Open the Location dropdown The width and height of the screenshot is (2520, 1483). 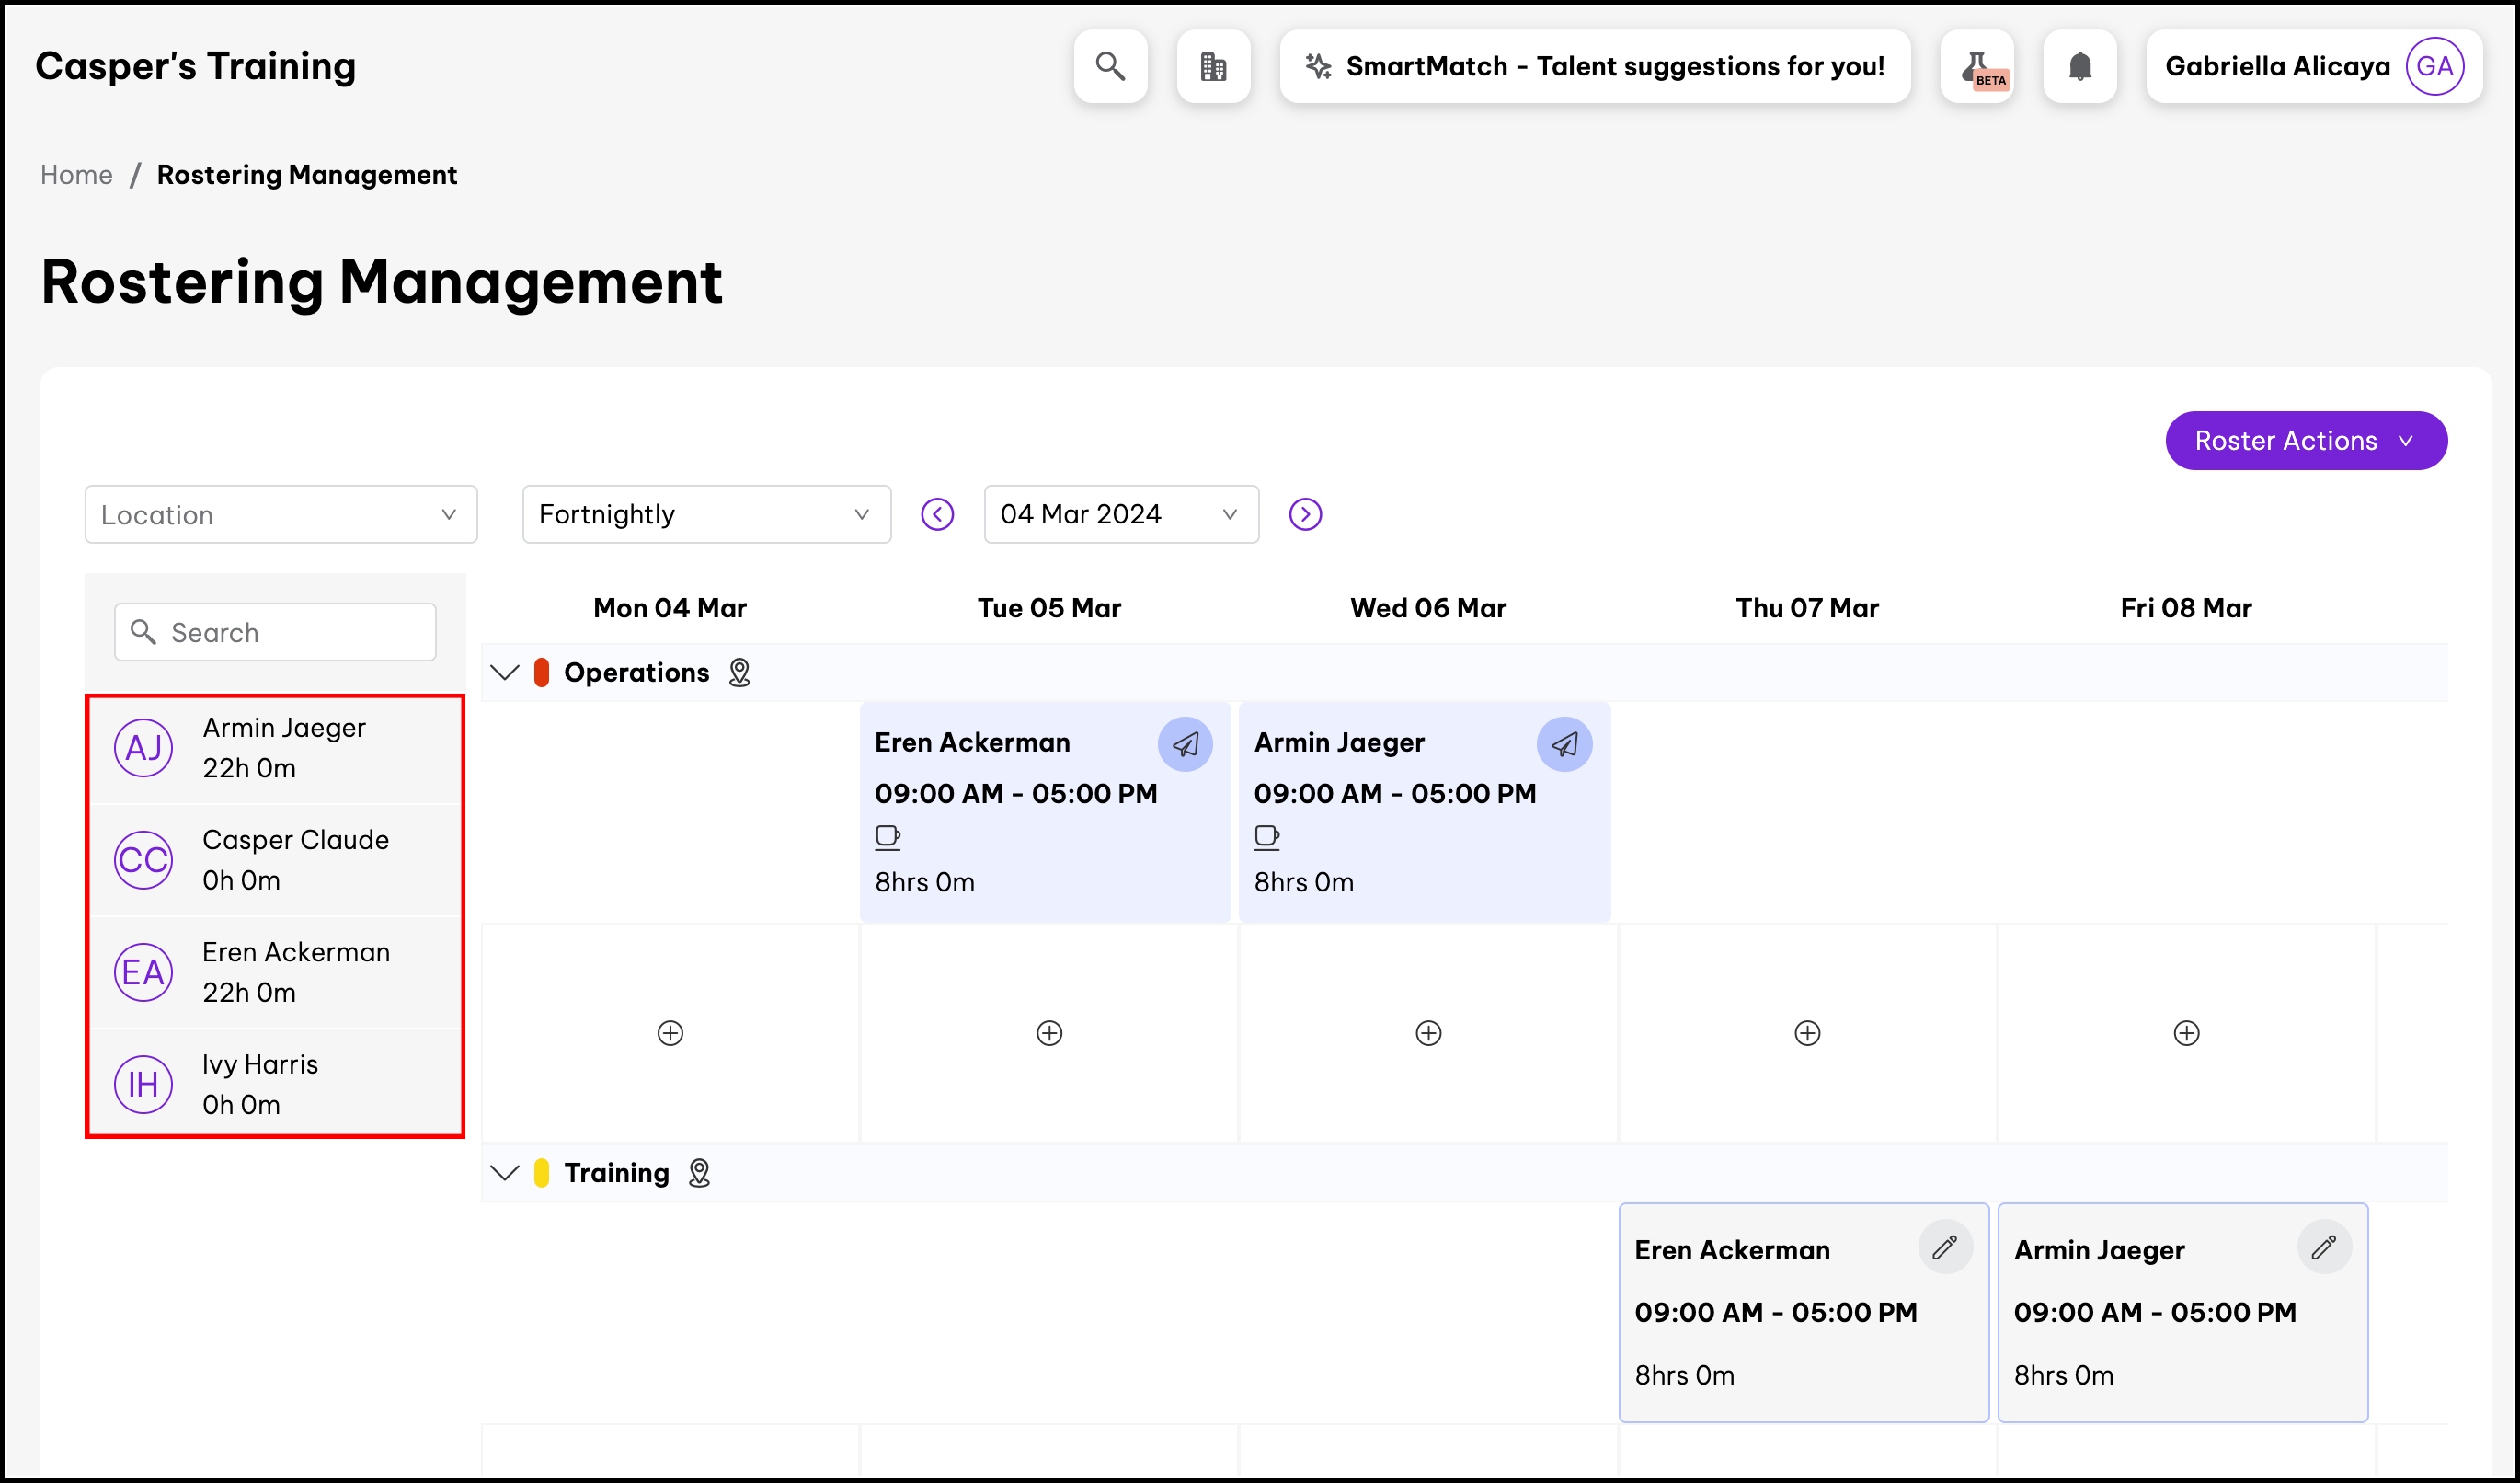(x=281, y=514)
